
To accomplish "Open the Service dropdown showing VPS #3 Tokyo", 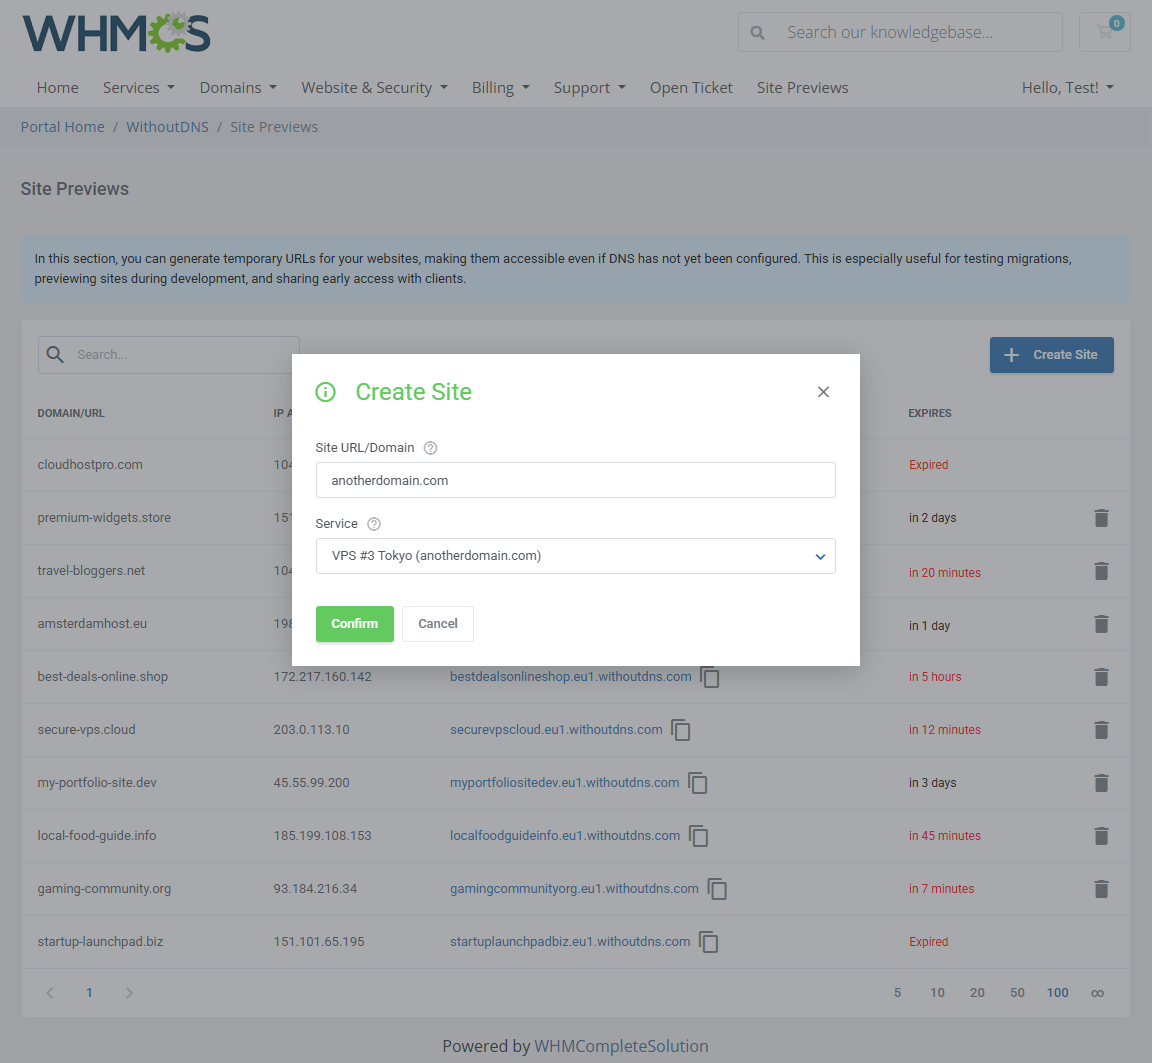I will pyautogui.click(x=575, y=556).
